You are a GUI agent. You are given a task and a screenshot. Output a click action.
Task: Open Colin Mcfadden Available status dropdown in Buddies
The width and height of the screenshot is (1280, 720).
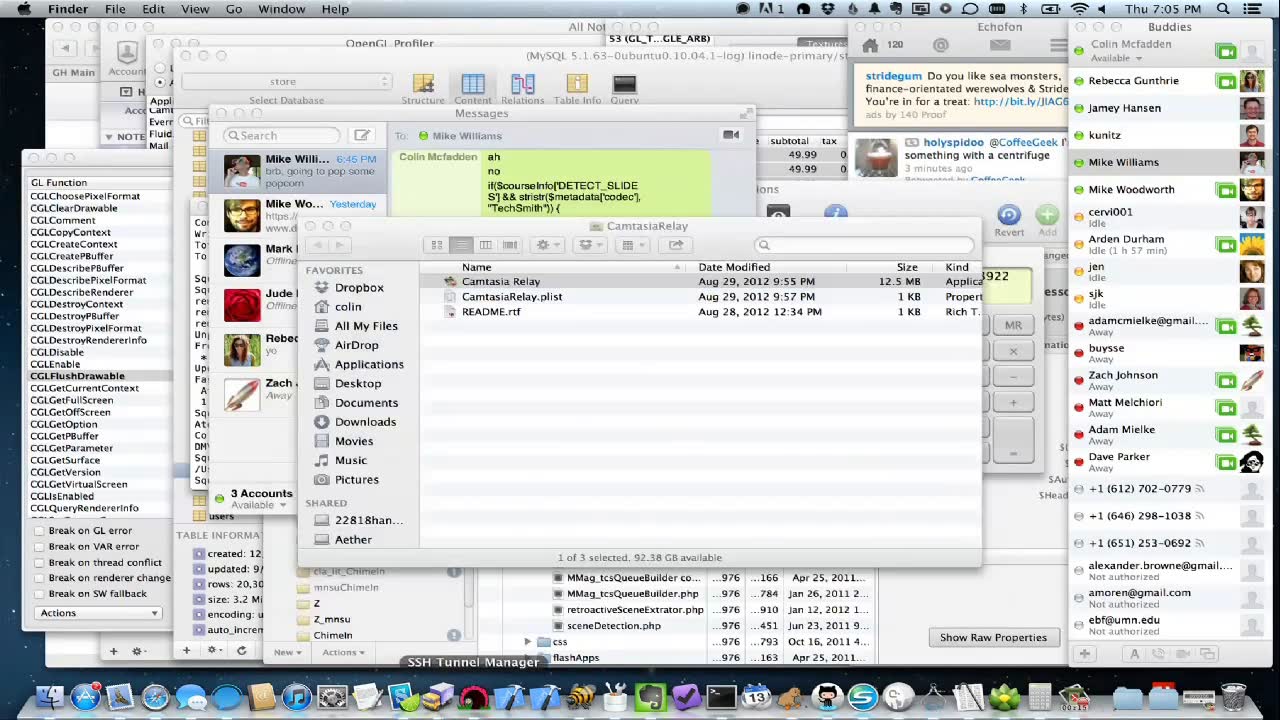(x=1116, y=58)
